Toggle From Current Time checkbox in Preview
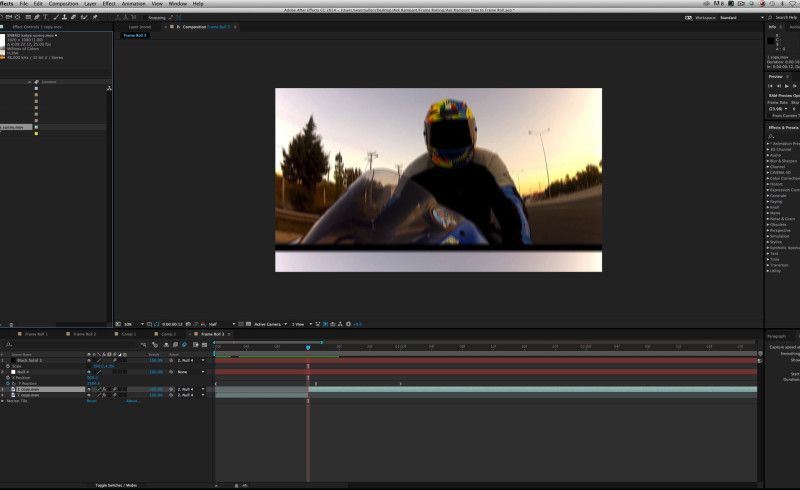 point(769,116)
